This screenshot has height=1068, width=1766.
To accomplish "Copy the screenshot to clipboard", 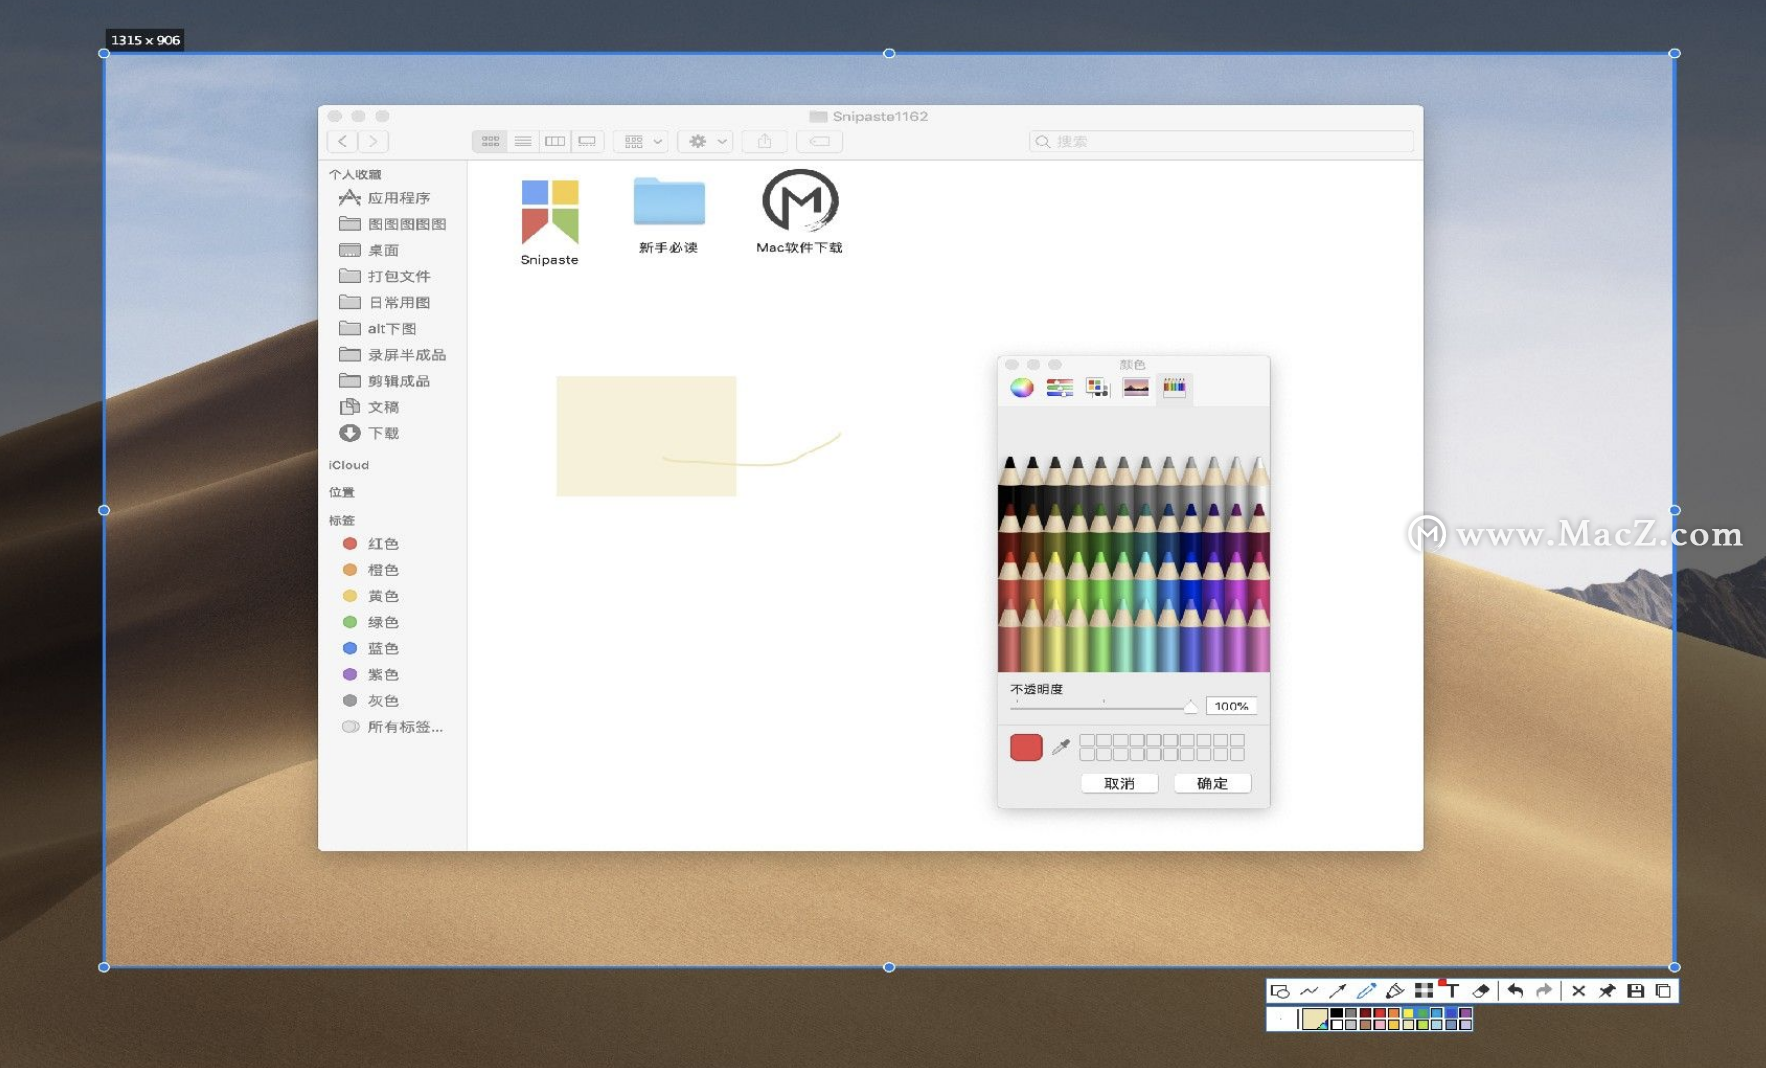I will coord(1664,991).
